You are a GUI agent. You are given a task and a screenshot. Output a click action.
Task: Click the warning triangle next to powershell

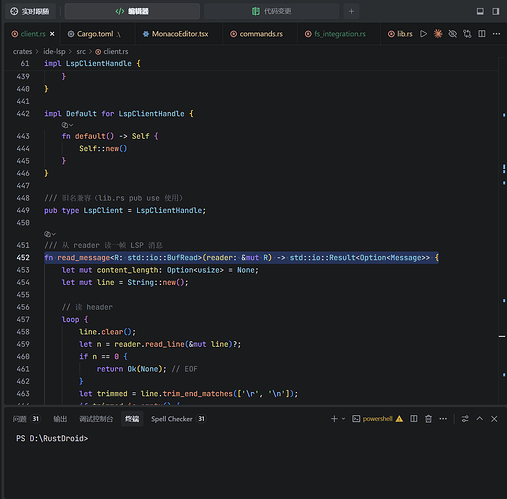(x=399, y=419)
